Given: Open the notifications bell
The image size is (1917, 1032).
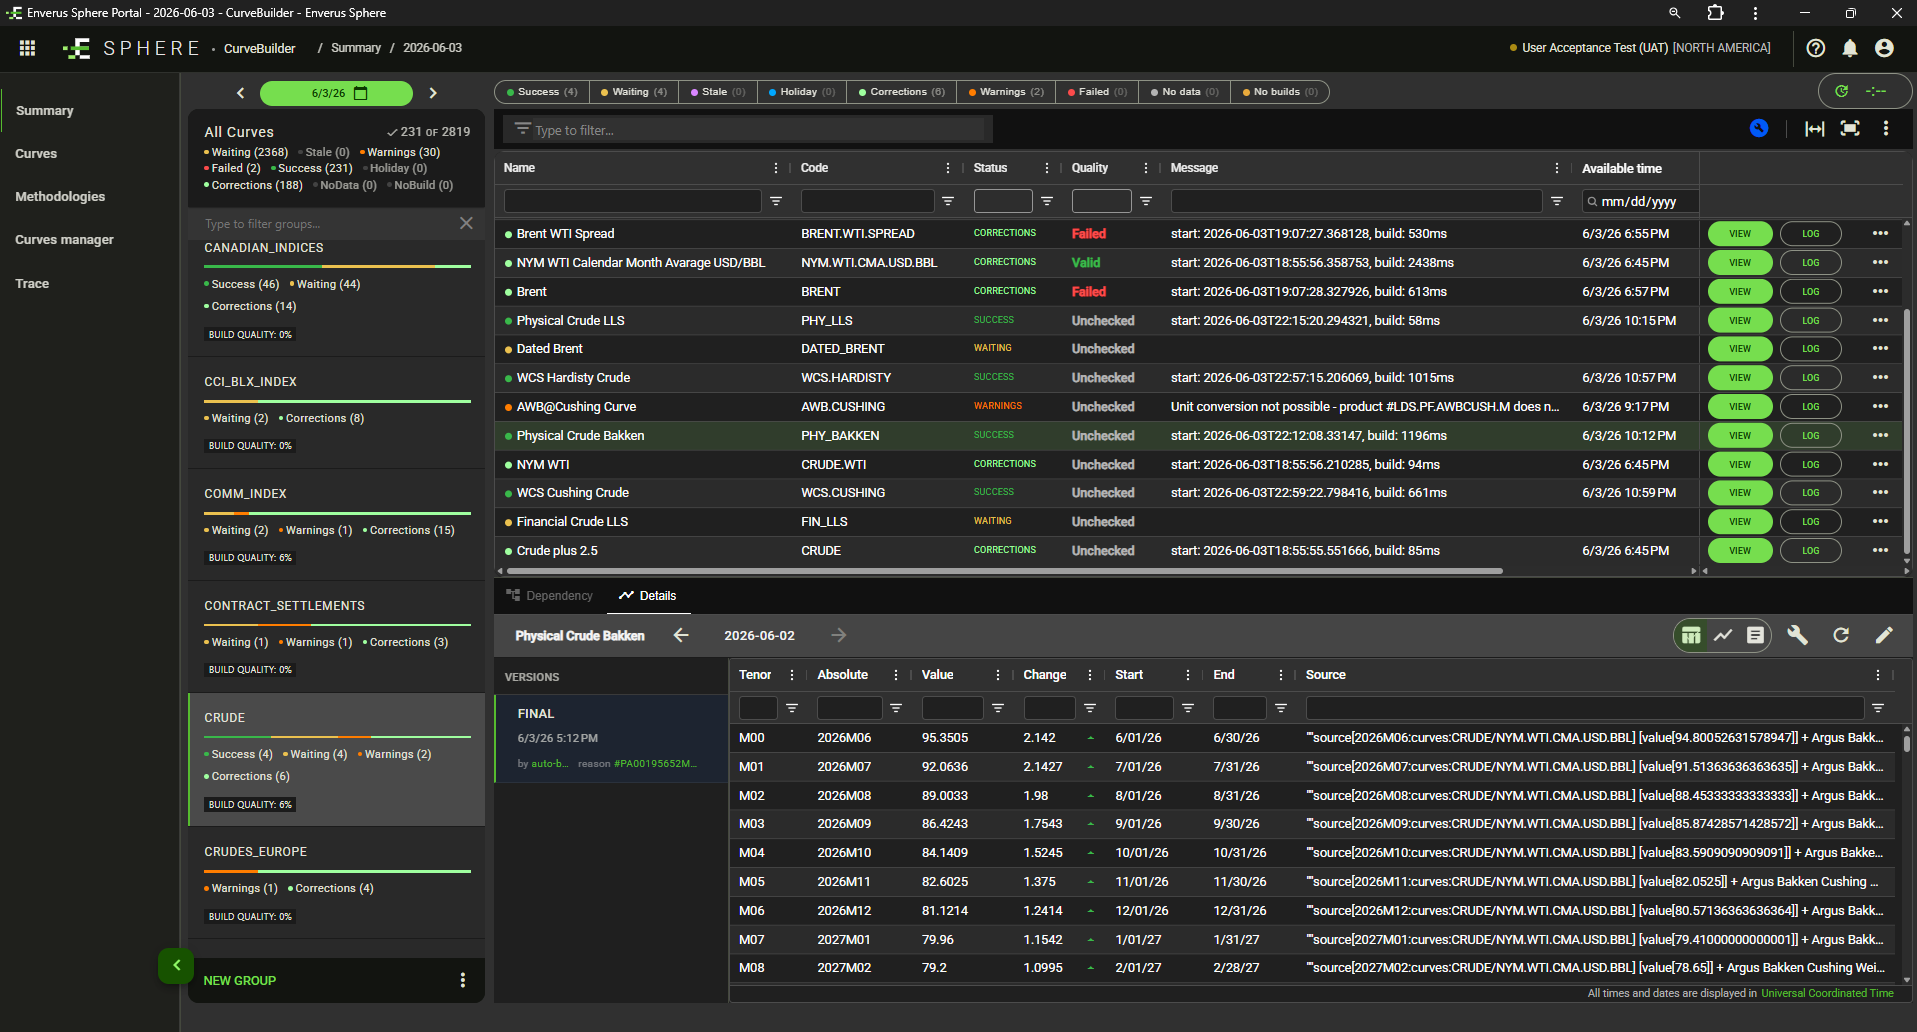Looking at the screenshot, I should 1850,48.
